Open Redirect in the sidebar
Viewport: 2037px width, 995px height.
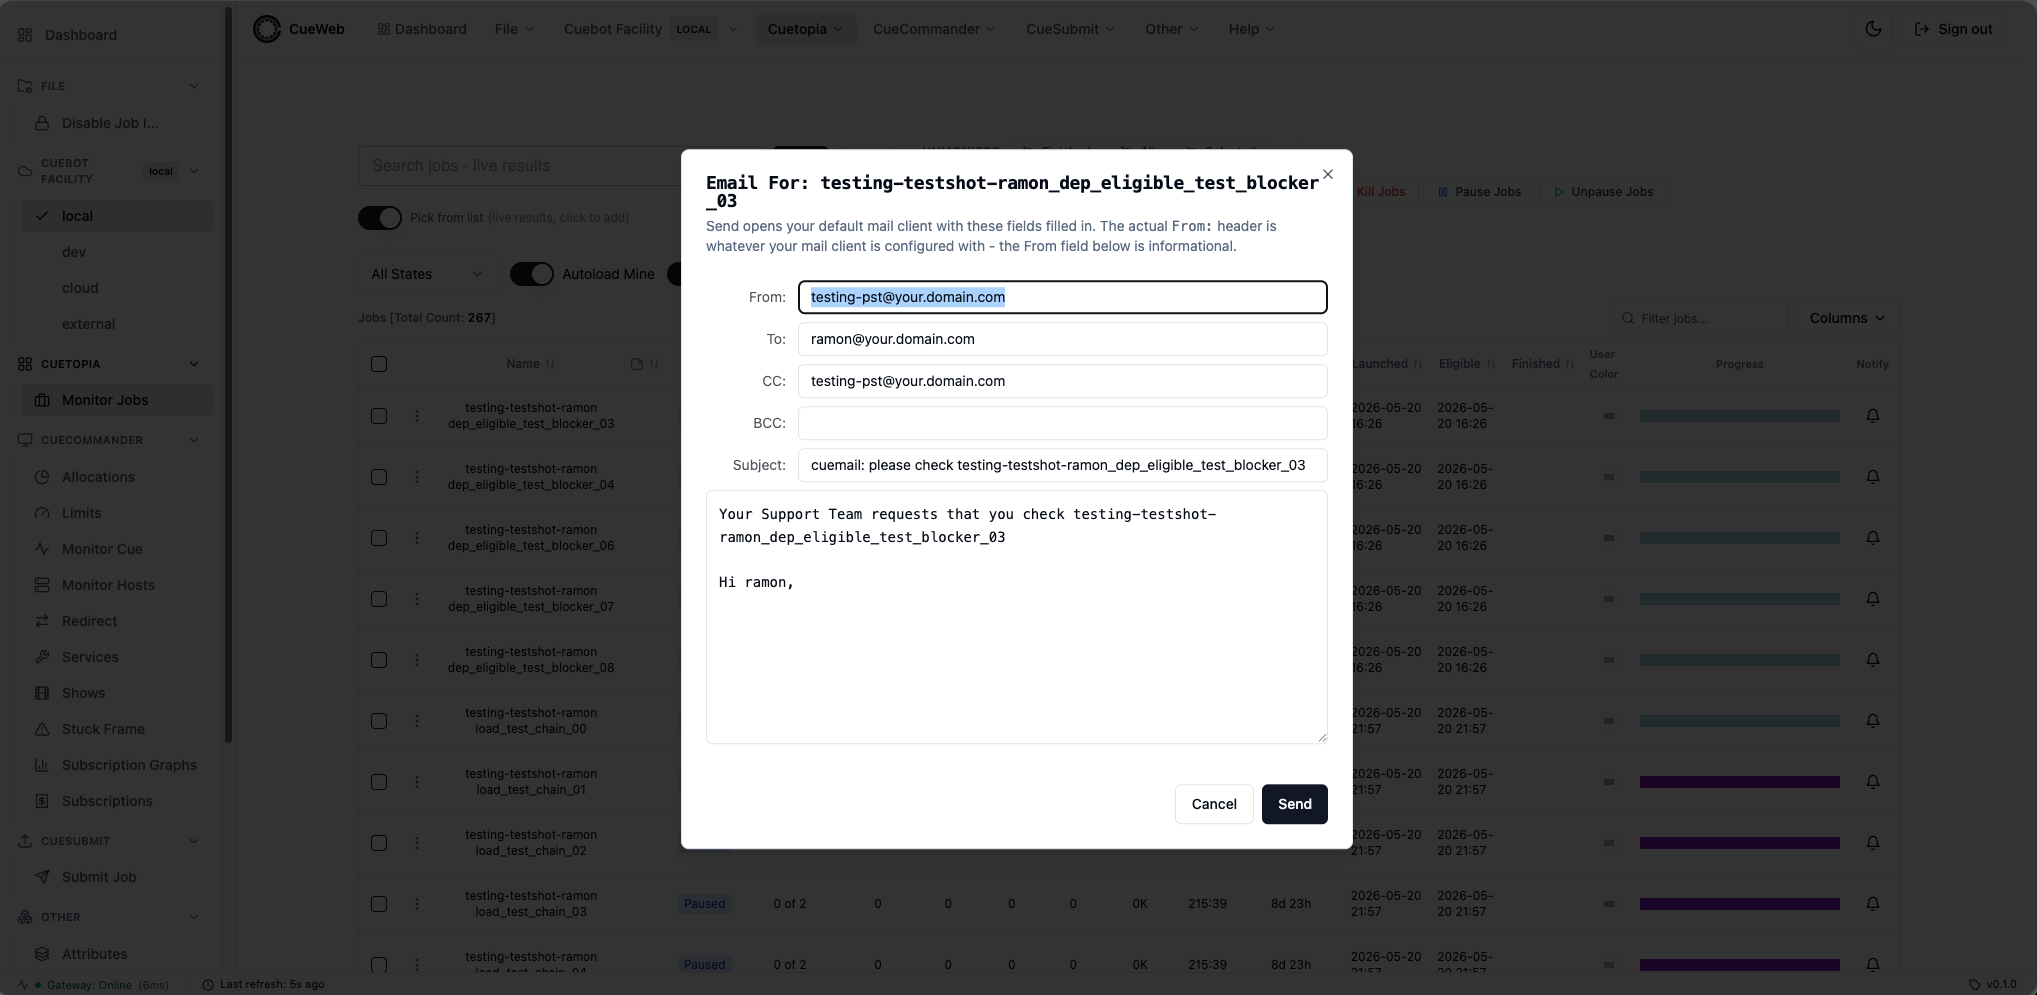tap(89, 621)
